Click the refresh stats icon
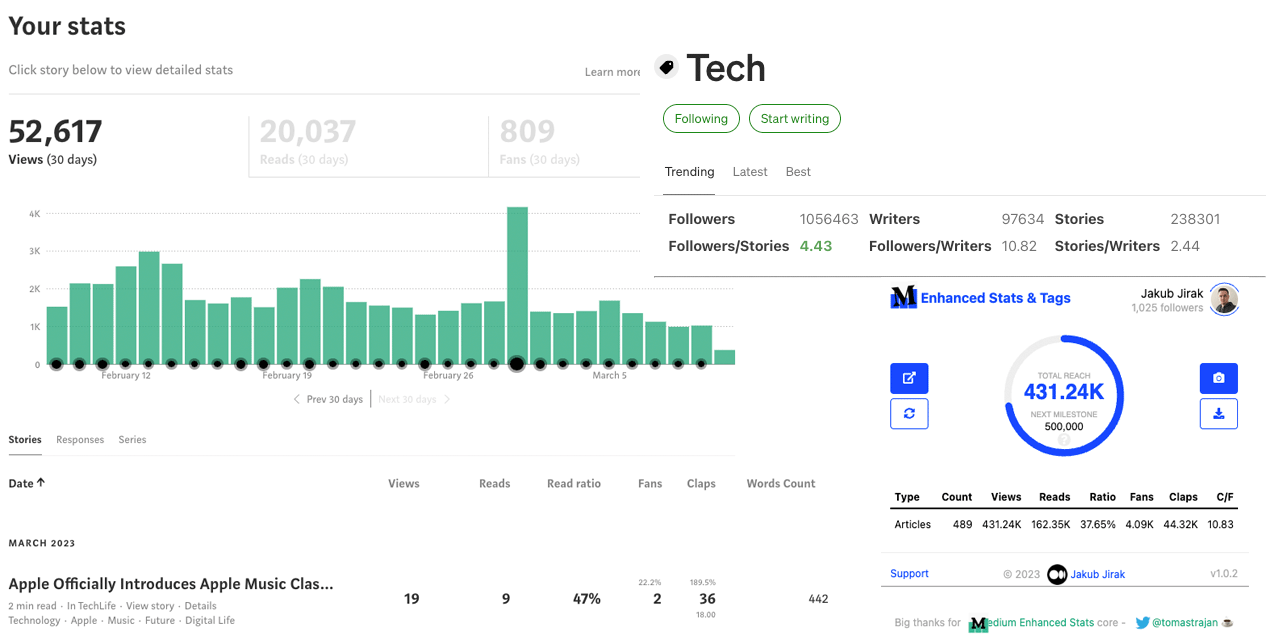This screenshot has height=640, width=1280. point(909,413)
